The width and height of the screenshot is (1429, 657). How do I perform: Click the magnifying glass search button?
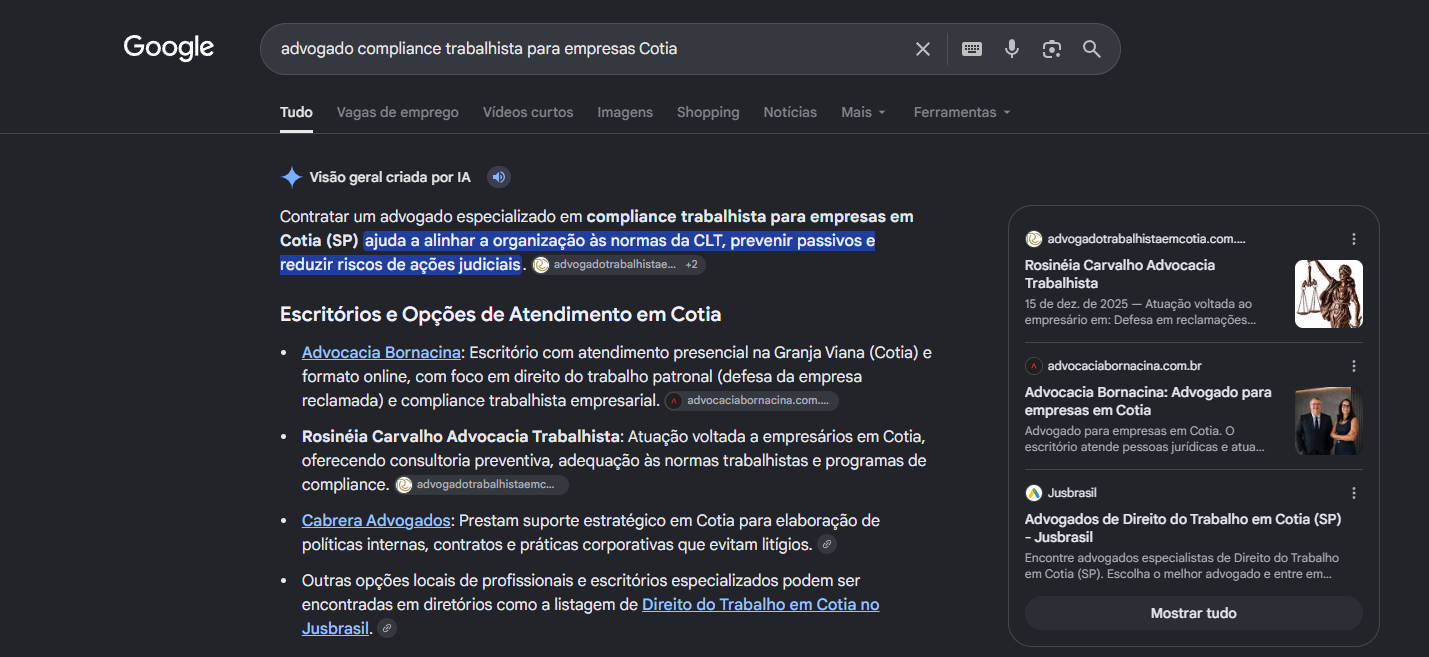[x=1092, y=49]
